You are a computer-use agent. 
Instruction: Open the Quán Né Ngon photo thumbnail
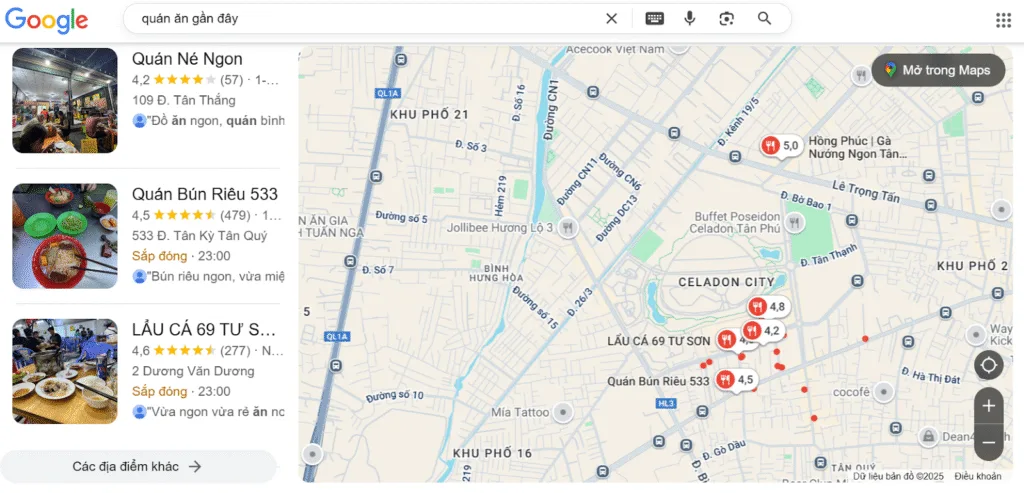65,101
